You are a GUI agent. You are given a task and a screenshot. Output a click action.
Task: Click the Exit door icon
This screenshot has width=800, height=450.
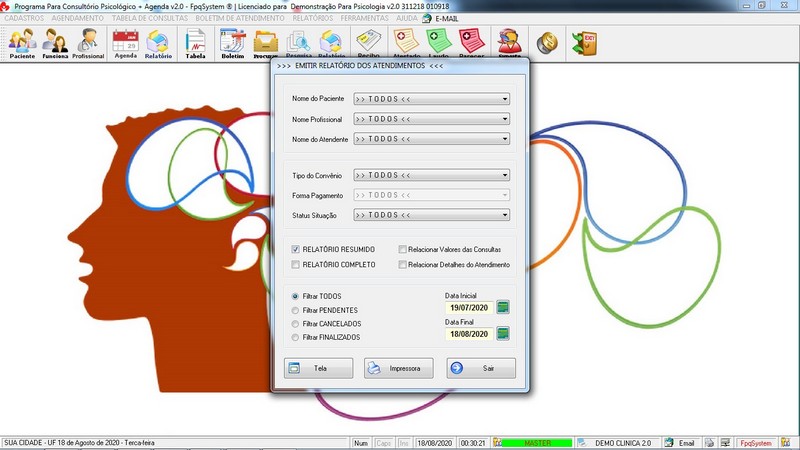click(585, 43)
